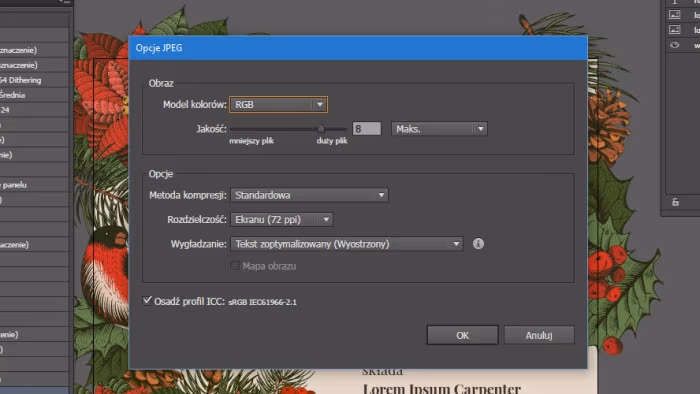
Task: Select the 'panelu' row in left panel
Action: click(34, 185)
